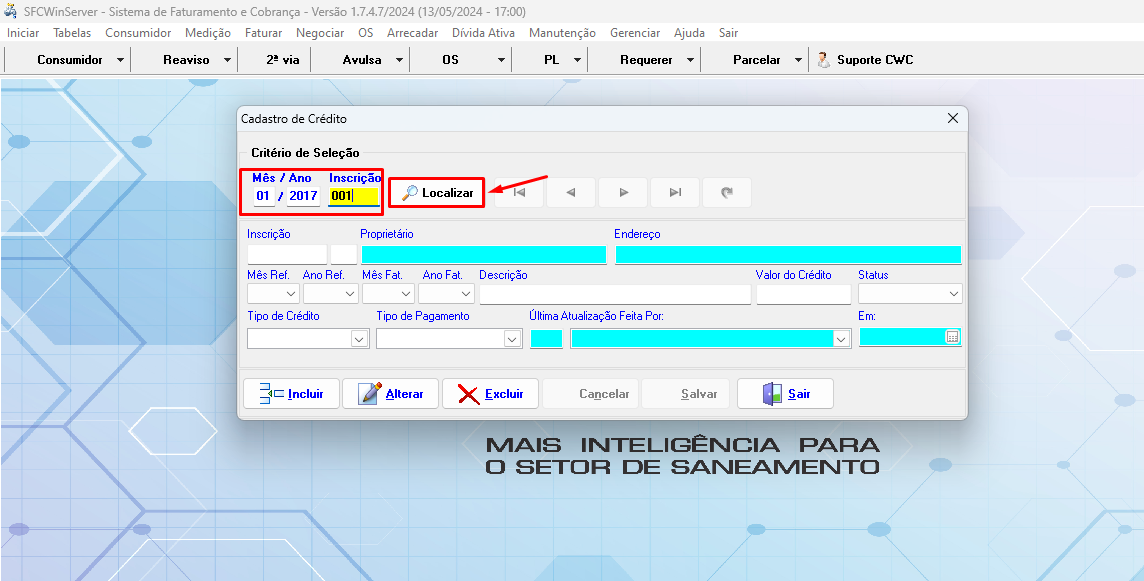This screenshot has height=581, width=1144.
Task: Click the Sair door icon in the dialog
Action: (770, 393)
